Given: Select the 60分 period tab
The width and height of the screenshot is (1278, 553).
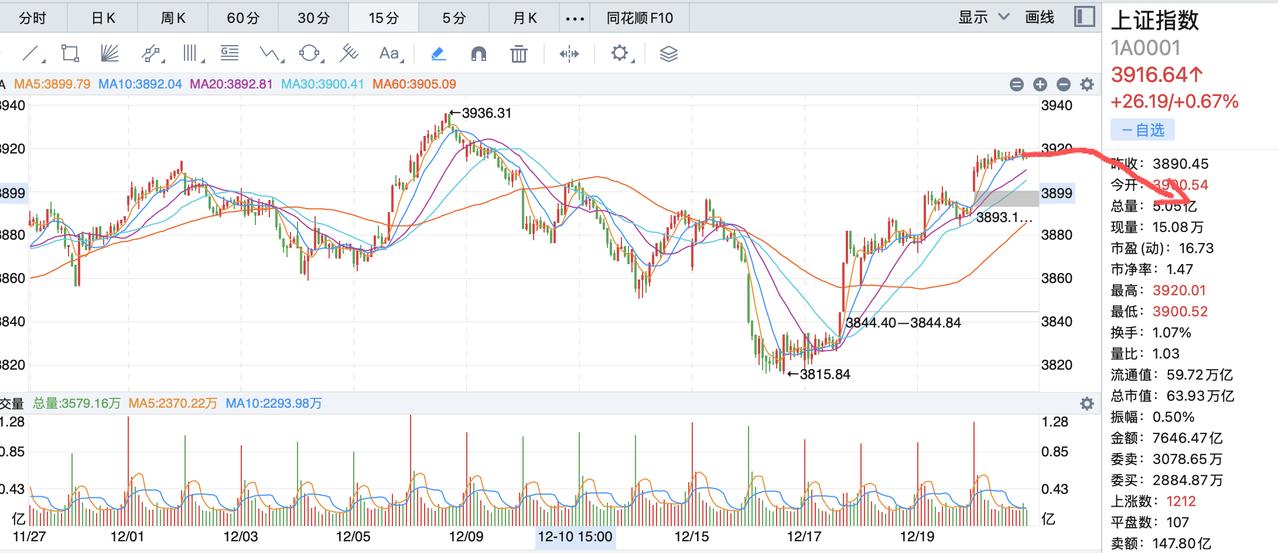Looking at the screenshot, I should point(243,17).
